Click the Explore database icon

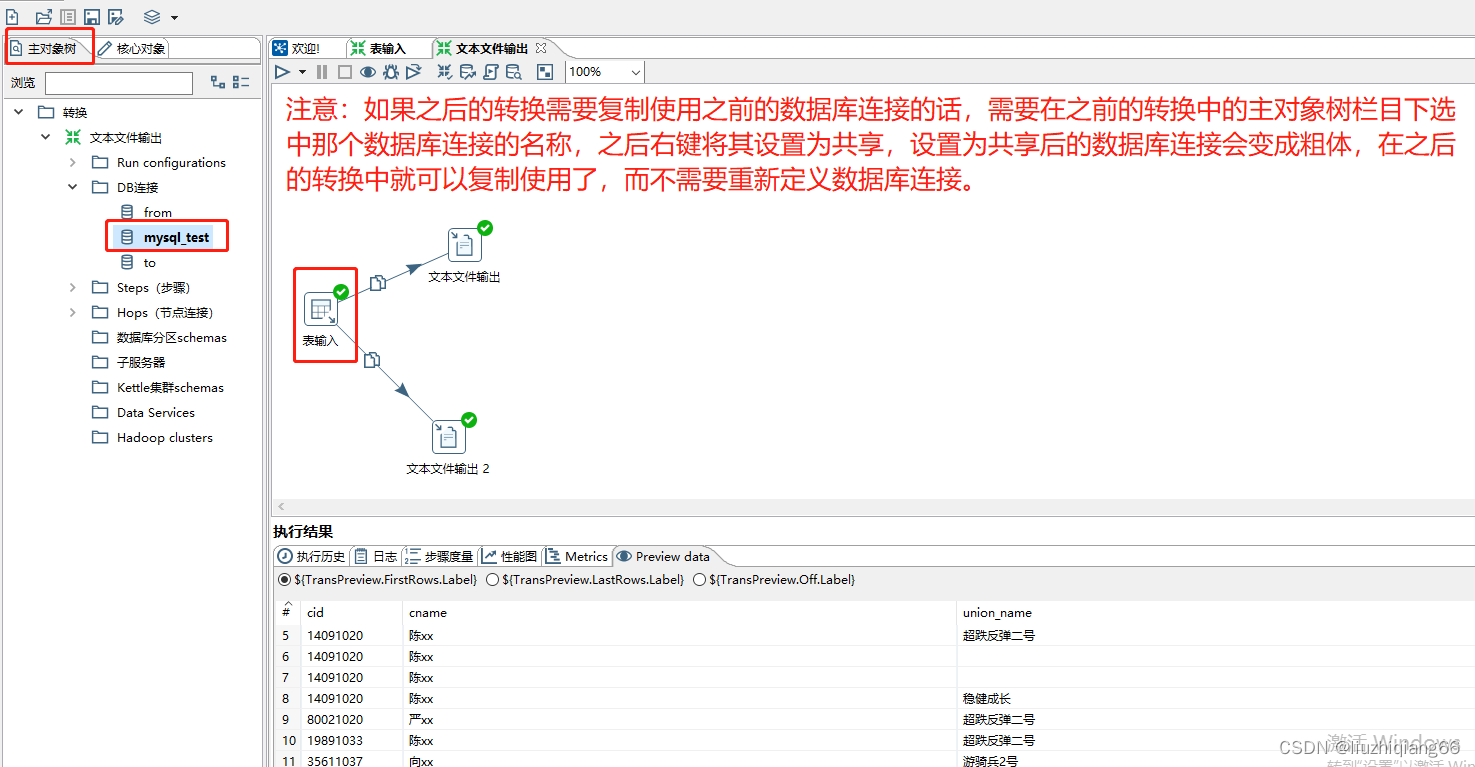[x=514, y=72]
